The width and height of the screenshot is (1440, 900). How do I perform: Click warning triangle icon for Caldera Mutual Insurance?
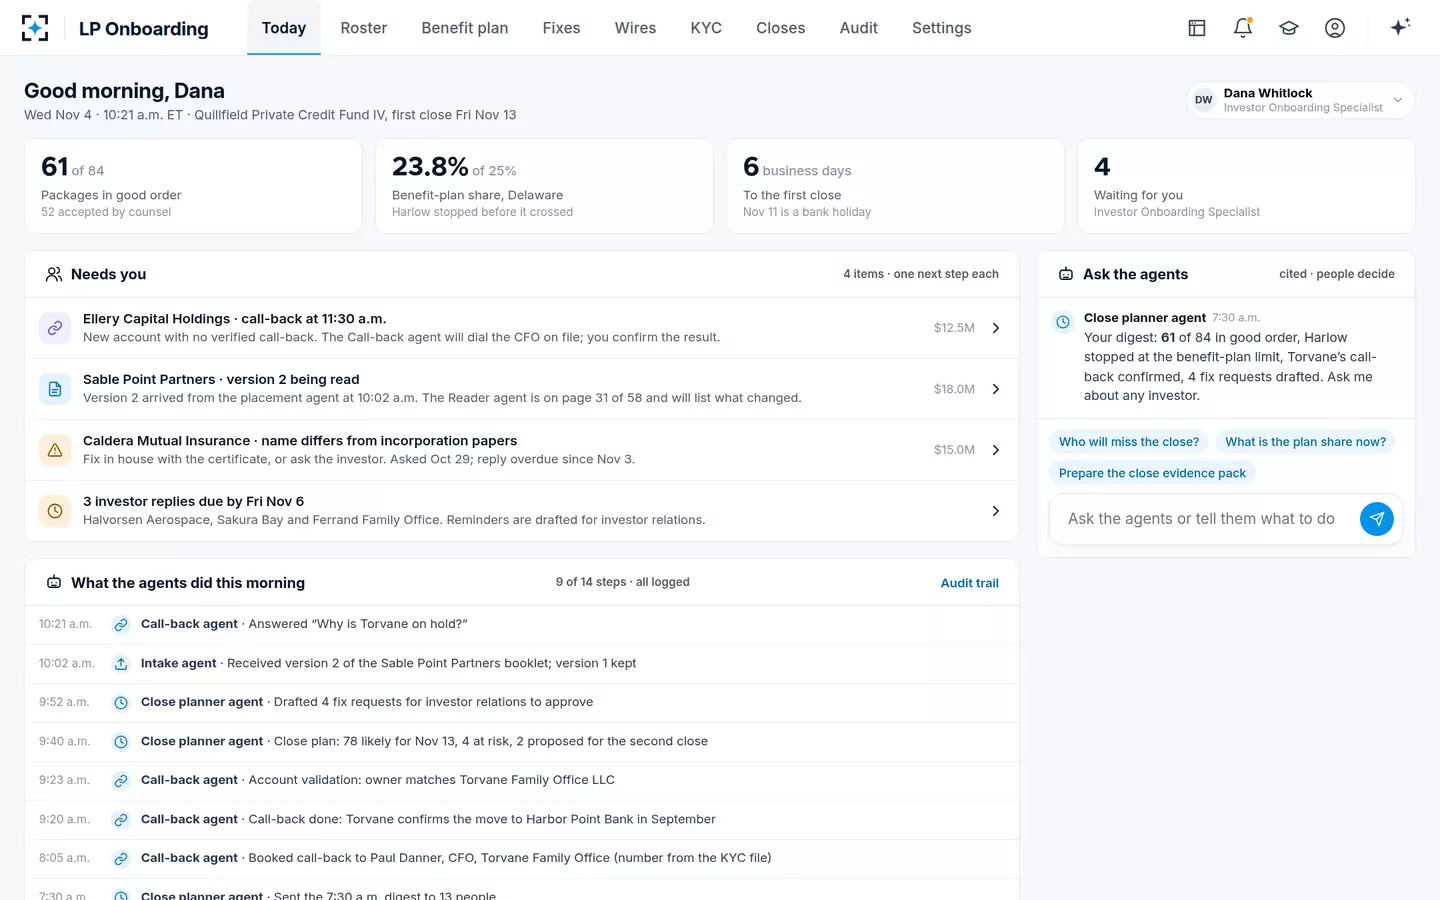[55, 450]
